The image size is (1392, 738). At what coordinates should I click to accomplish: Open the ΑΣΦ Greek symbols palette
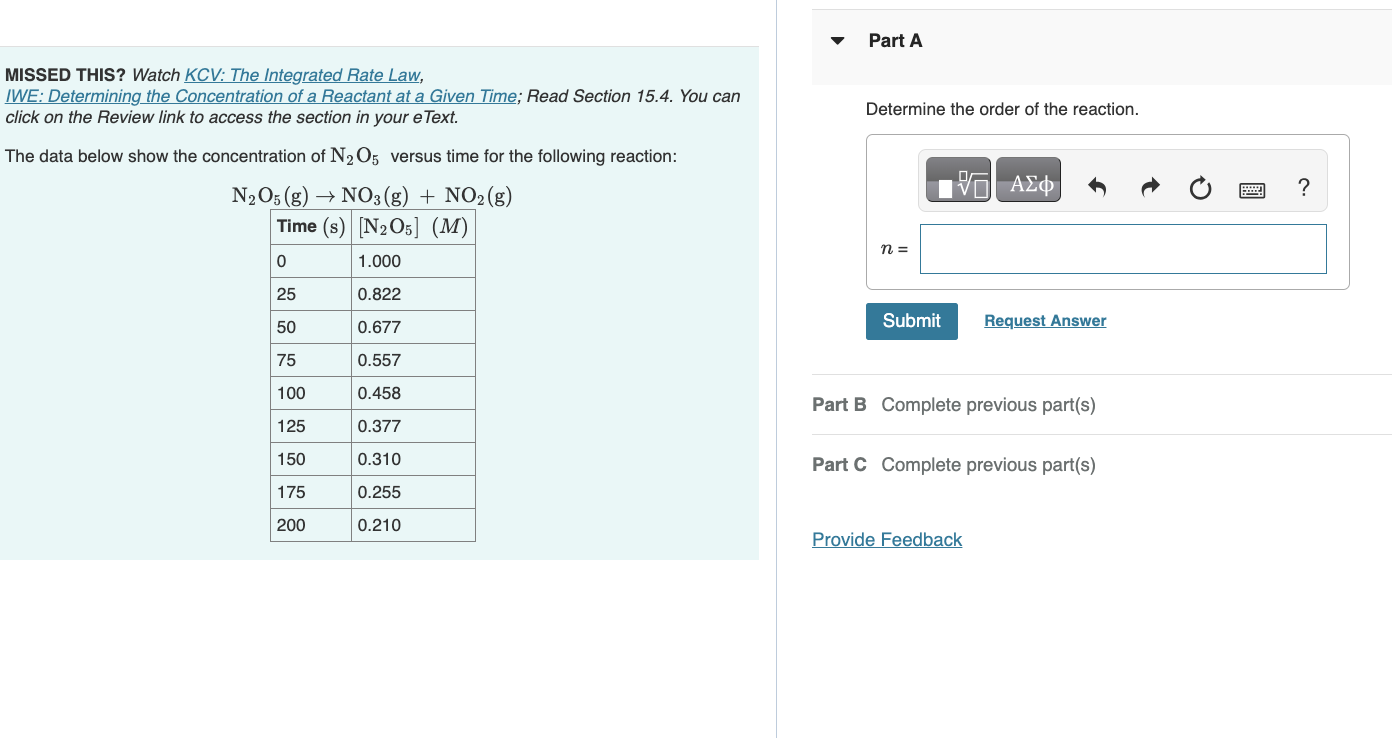click(1028, 180)
